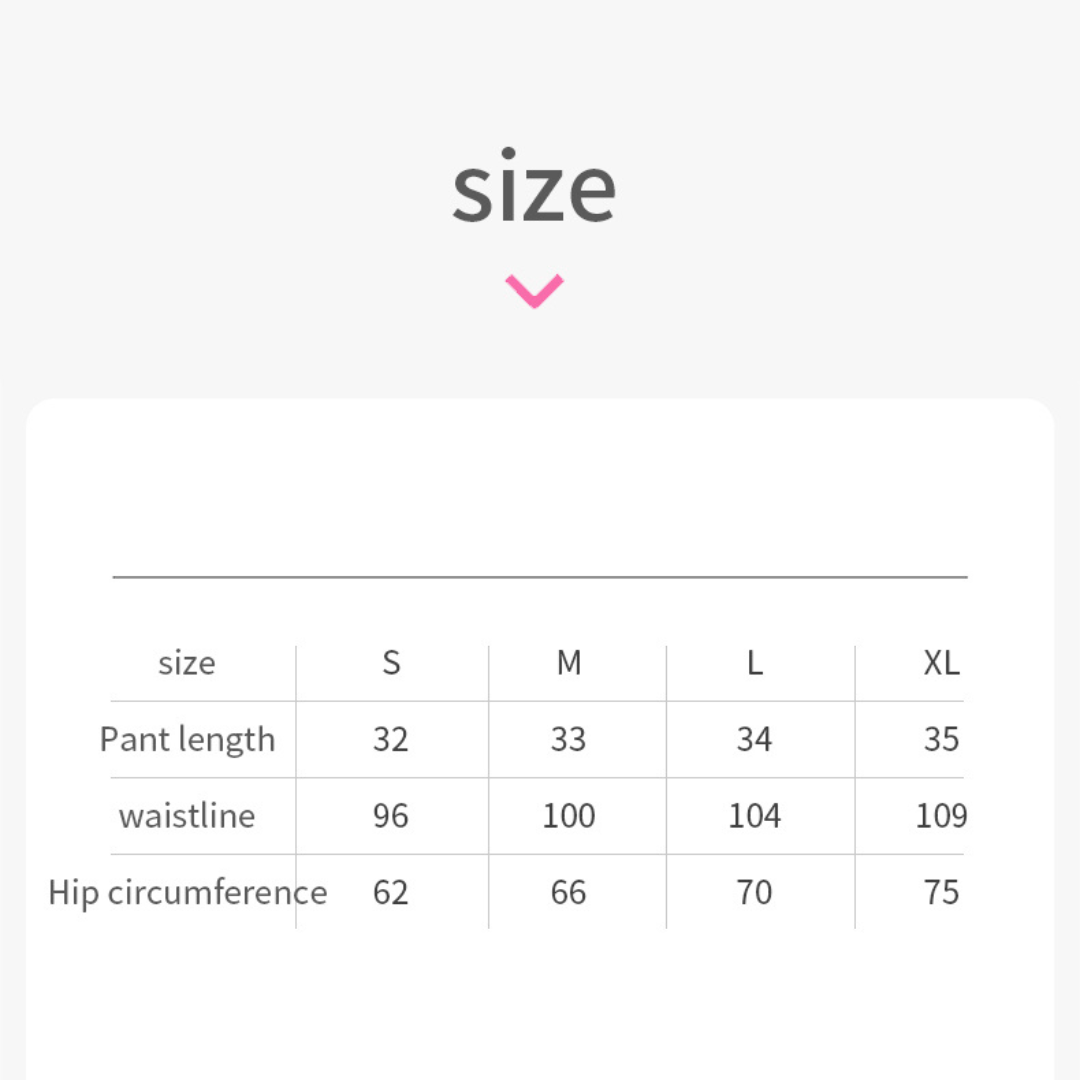Select the M column header
Viewport: 1080px width, 1080px height.
568,663
